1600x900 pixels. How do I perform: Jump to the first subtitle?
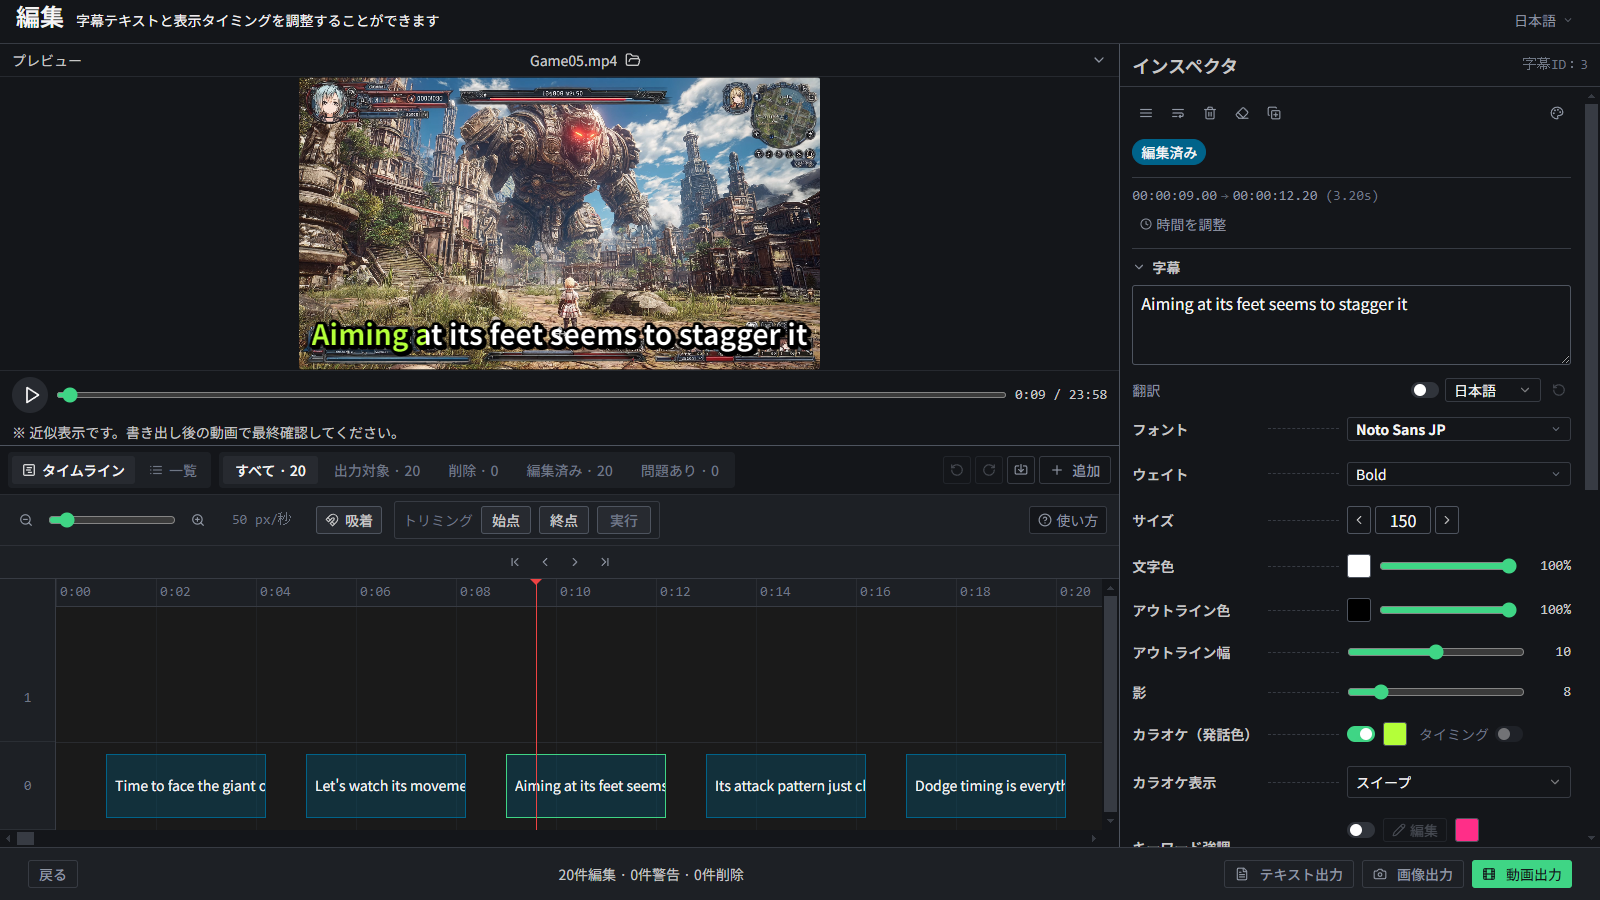(x=515, y=562)
